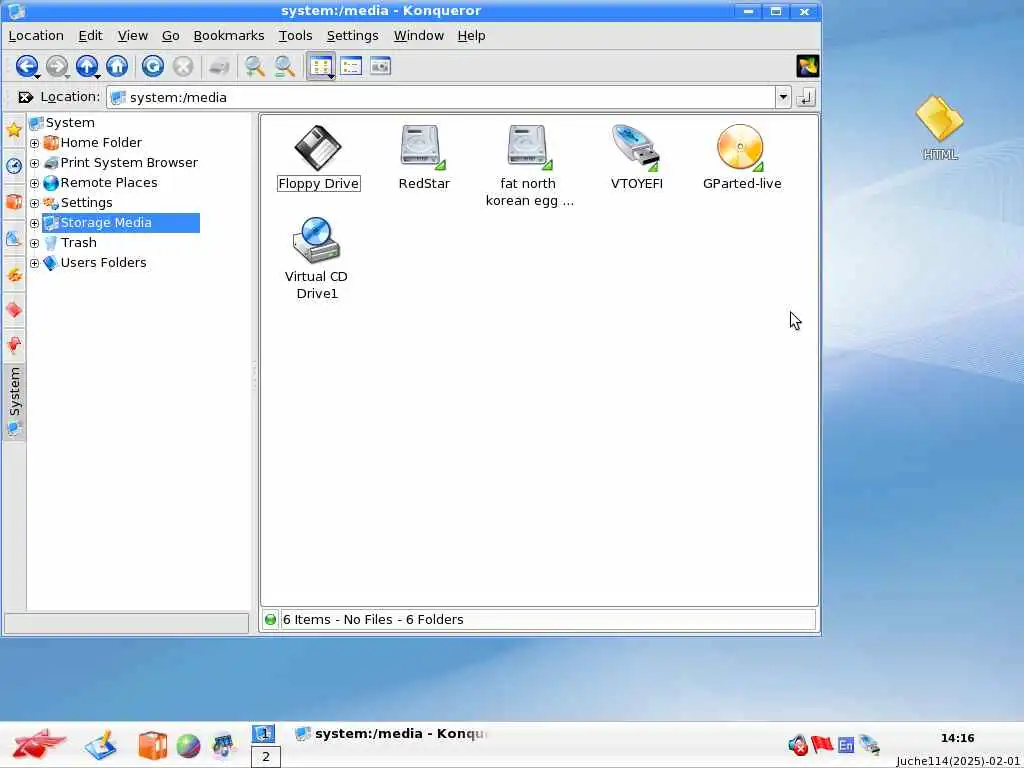The image size is (1024, 768).
Task: Select System root in the sidebar tree
Action: [63, 123]
